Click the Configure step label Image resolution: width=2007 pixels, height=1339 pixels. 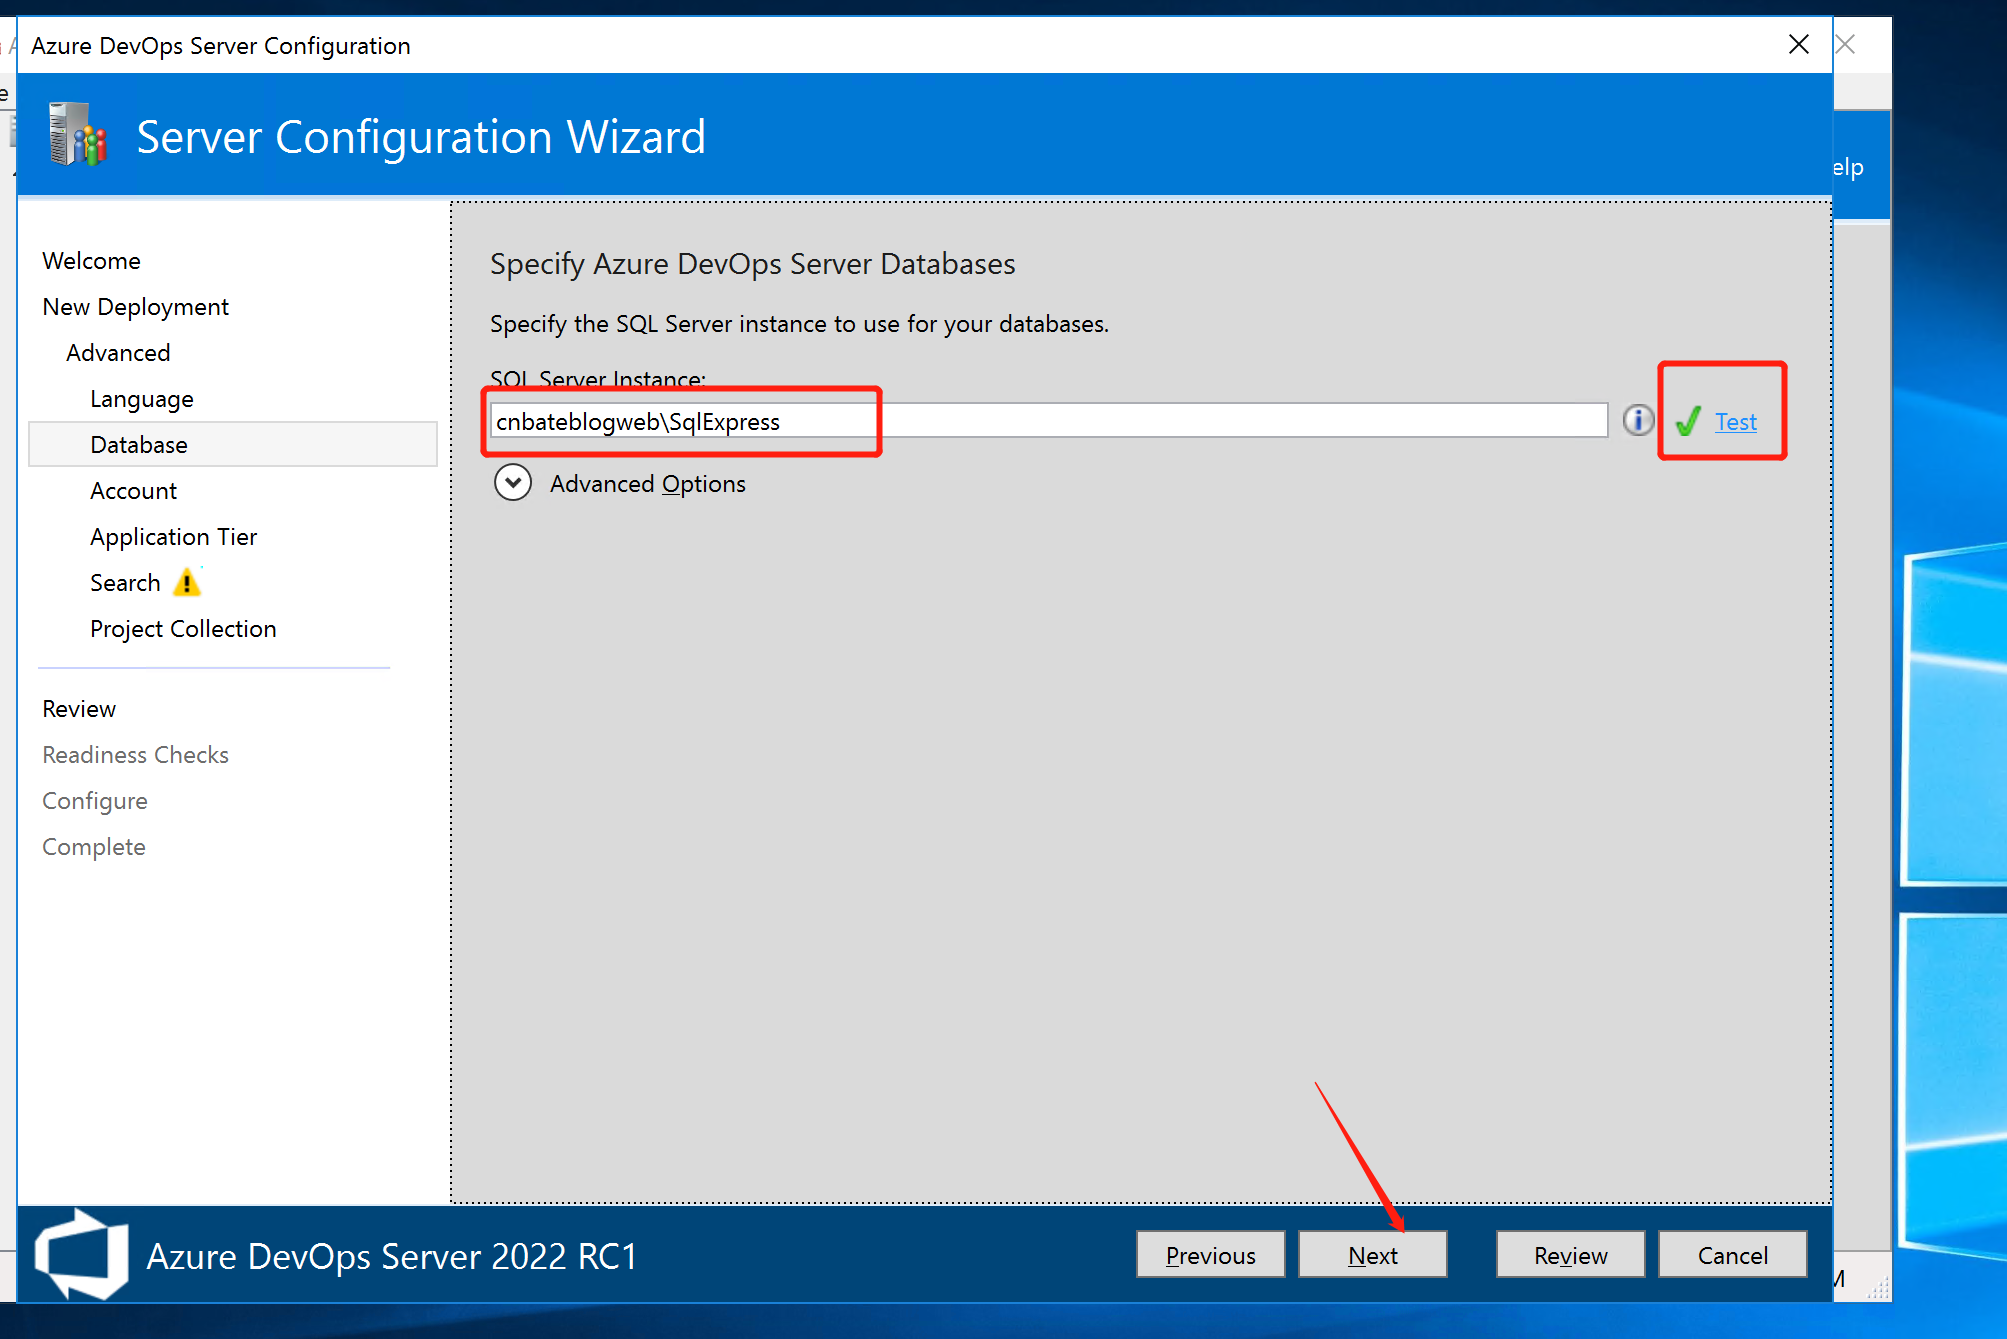(95, 801)
